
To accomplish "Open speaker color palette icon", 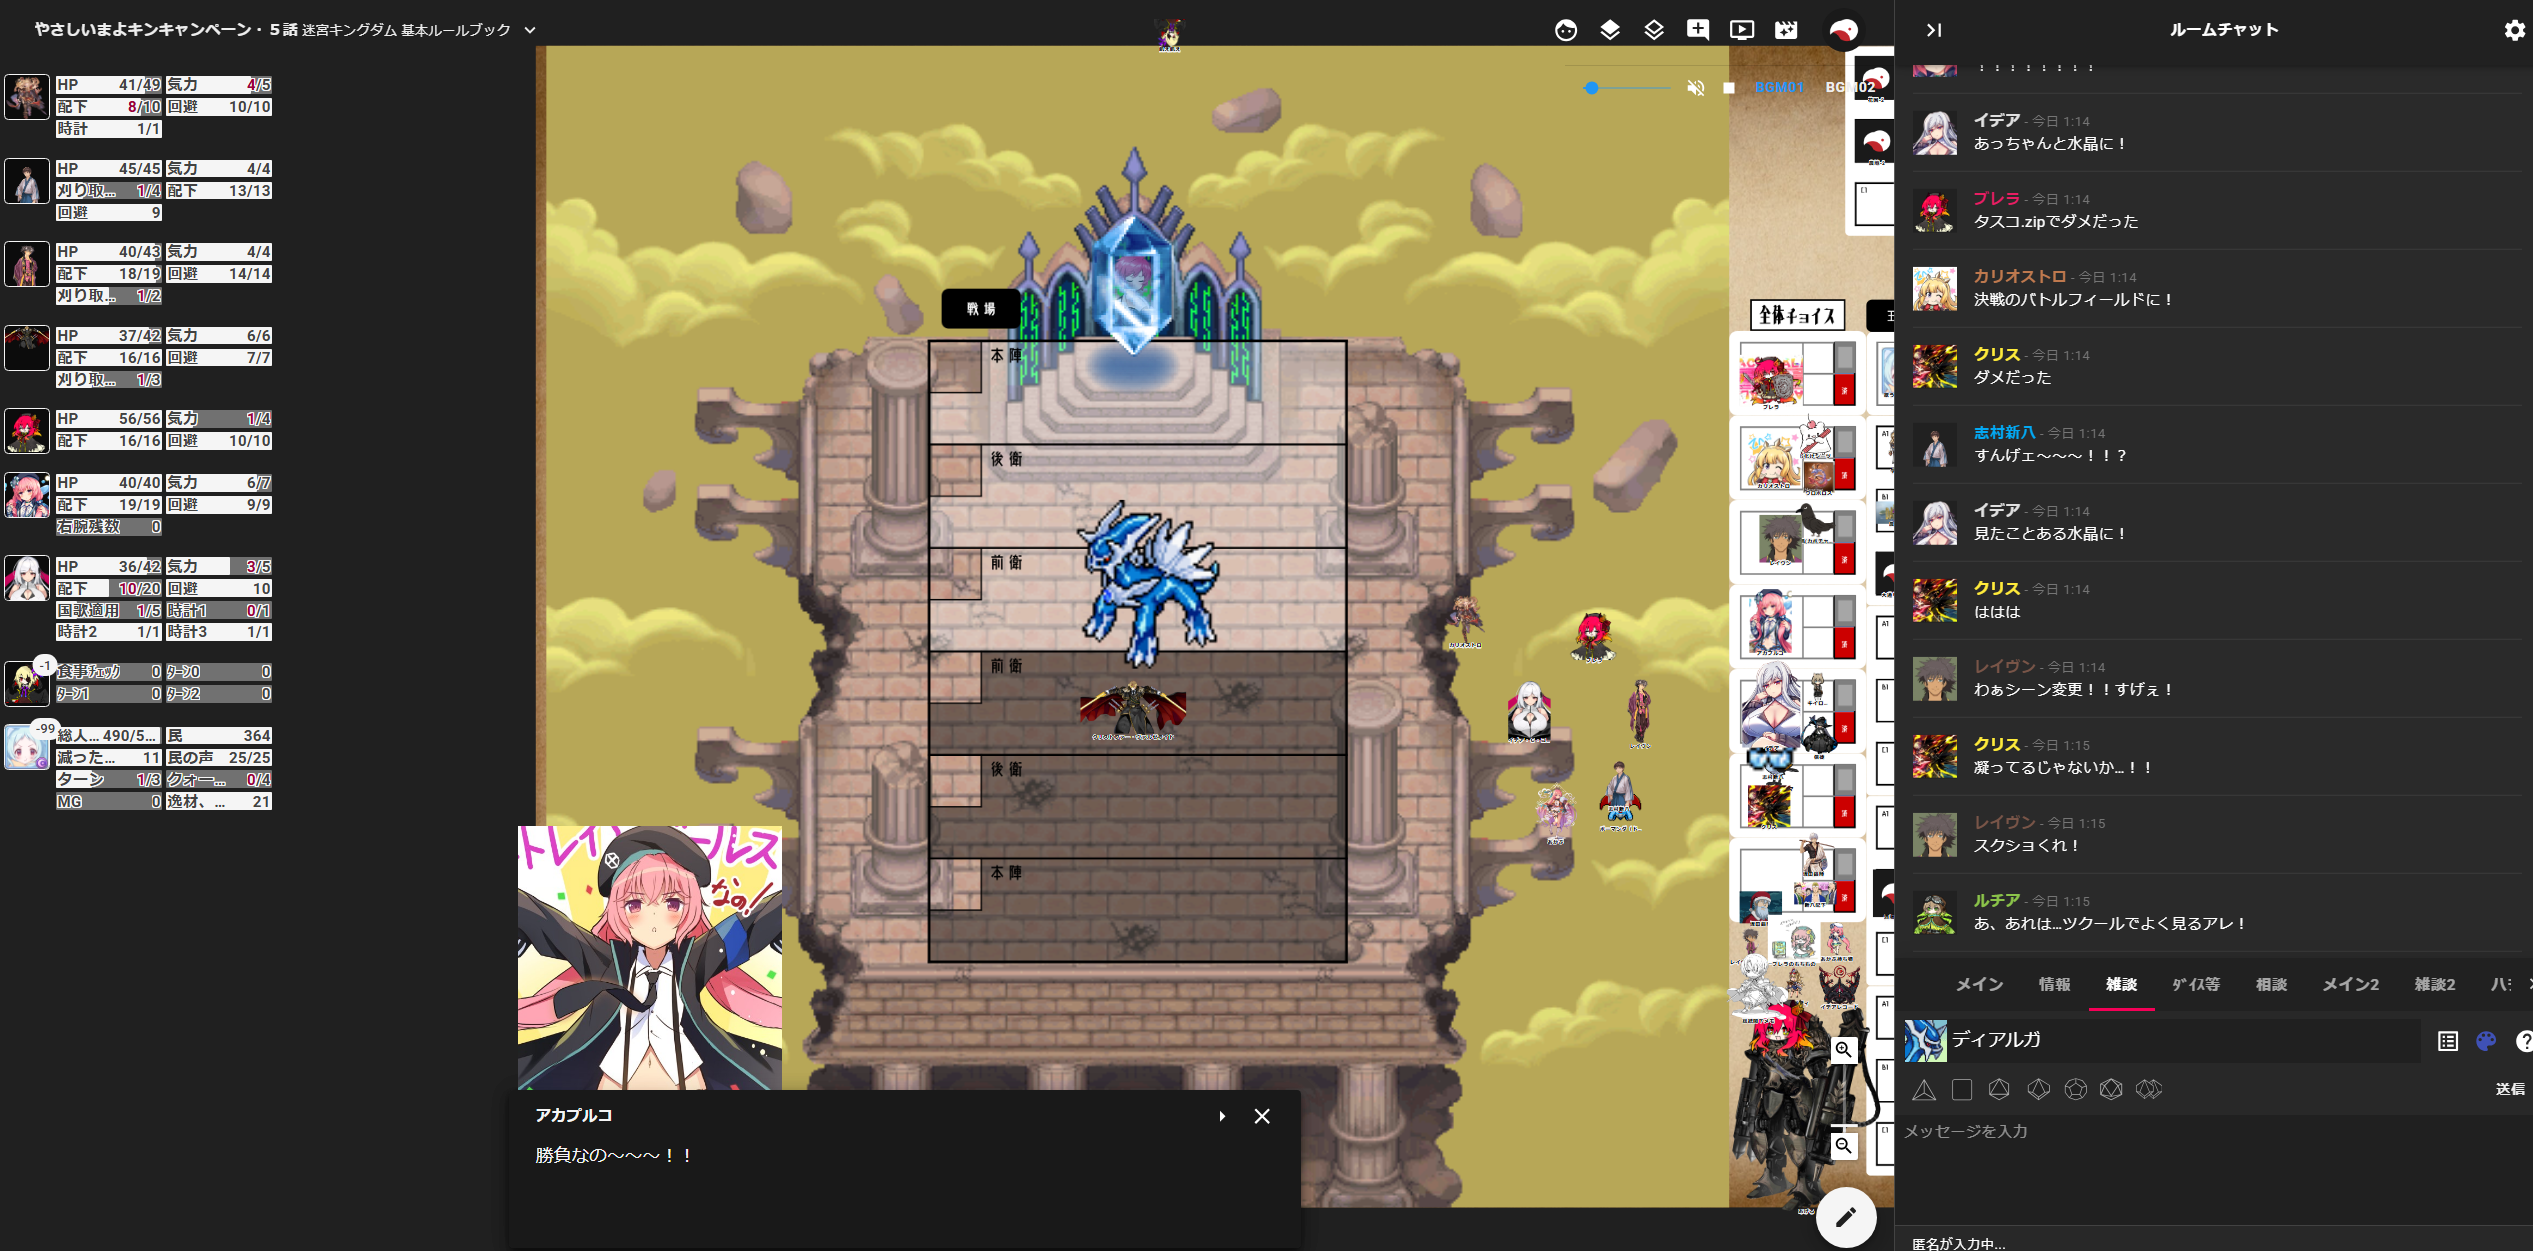I will (x=2486, y=1041).
